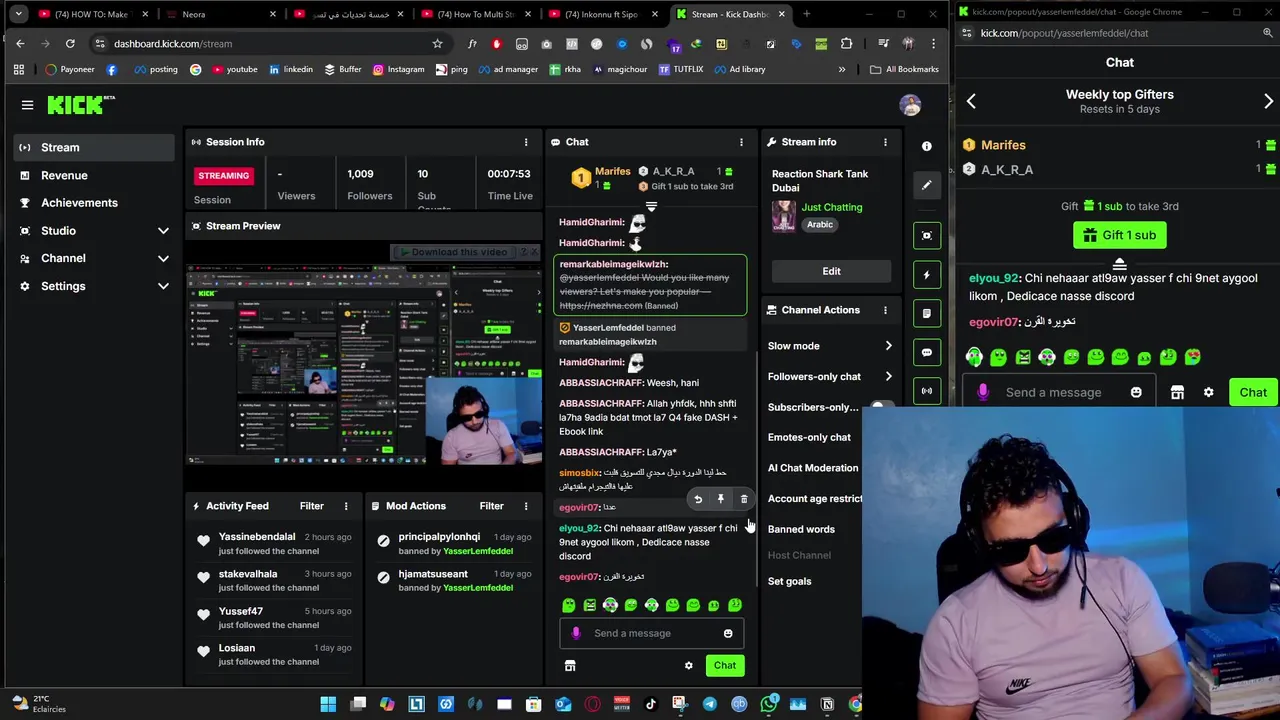Open Mod Actions options menu

[526, 506]
